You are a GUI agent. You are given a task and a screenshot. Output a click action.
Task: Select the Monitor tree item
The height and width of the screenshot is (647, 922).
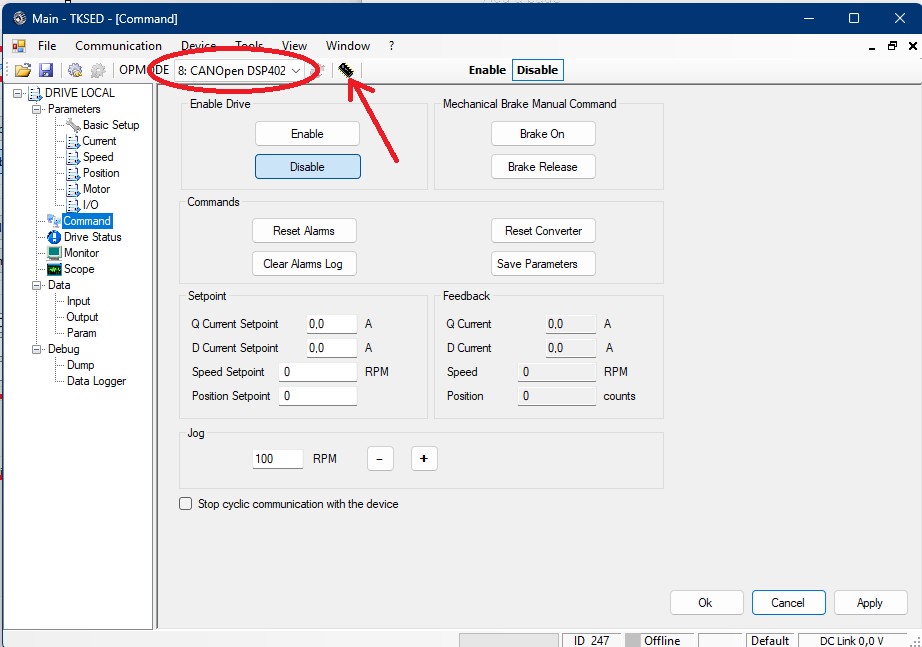pyautogui.click(x=81, y=253)
